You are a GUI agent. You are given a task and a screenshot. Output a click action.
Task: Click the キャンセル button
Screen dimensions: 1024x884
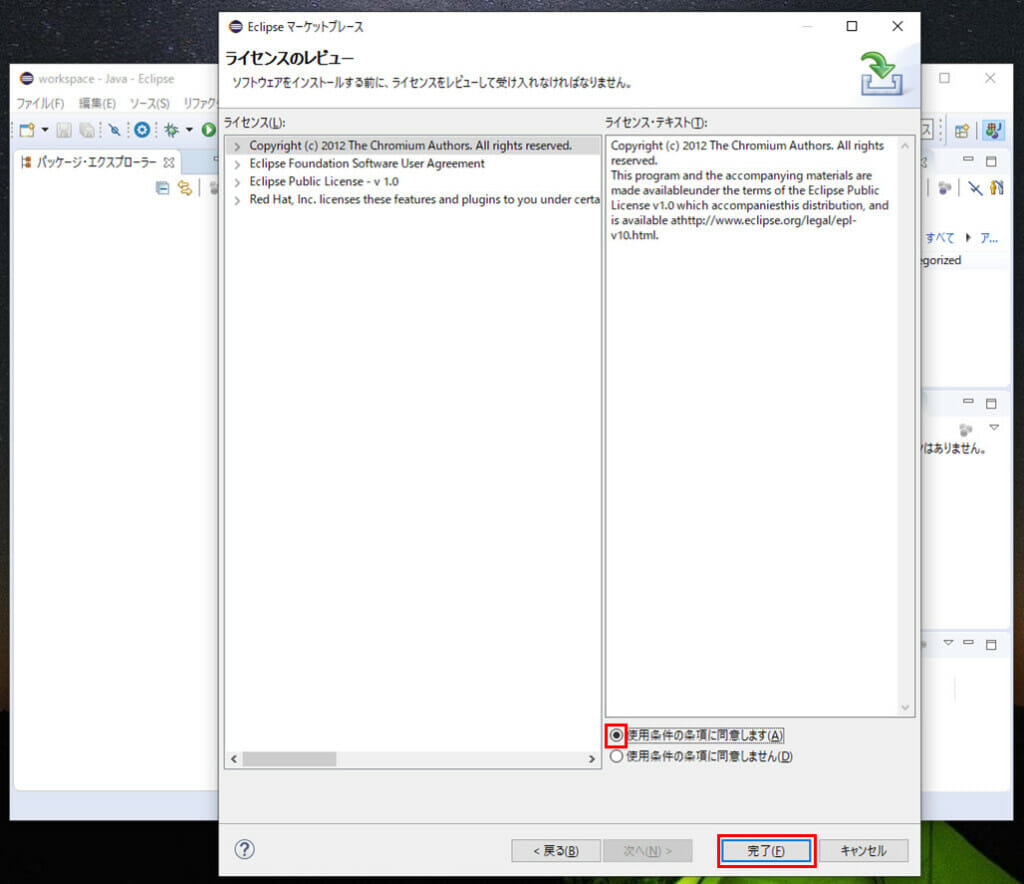coord(863,851)
